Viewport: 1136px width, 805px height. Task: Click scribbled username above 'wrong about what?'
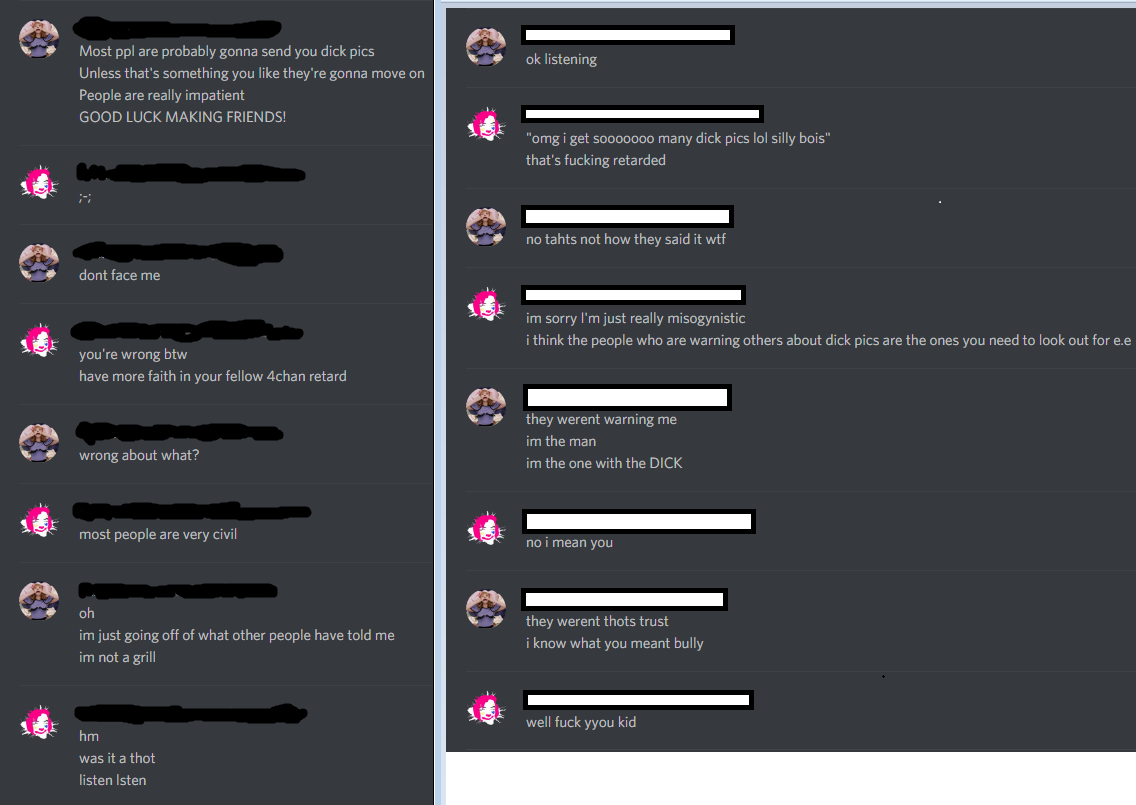(x=179, y=433)
